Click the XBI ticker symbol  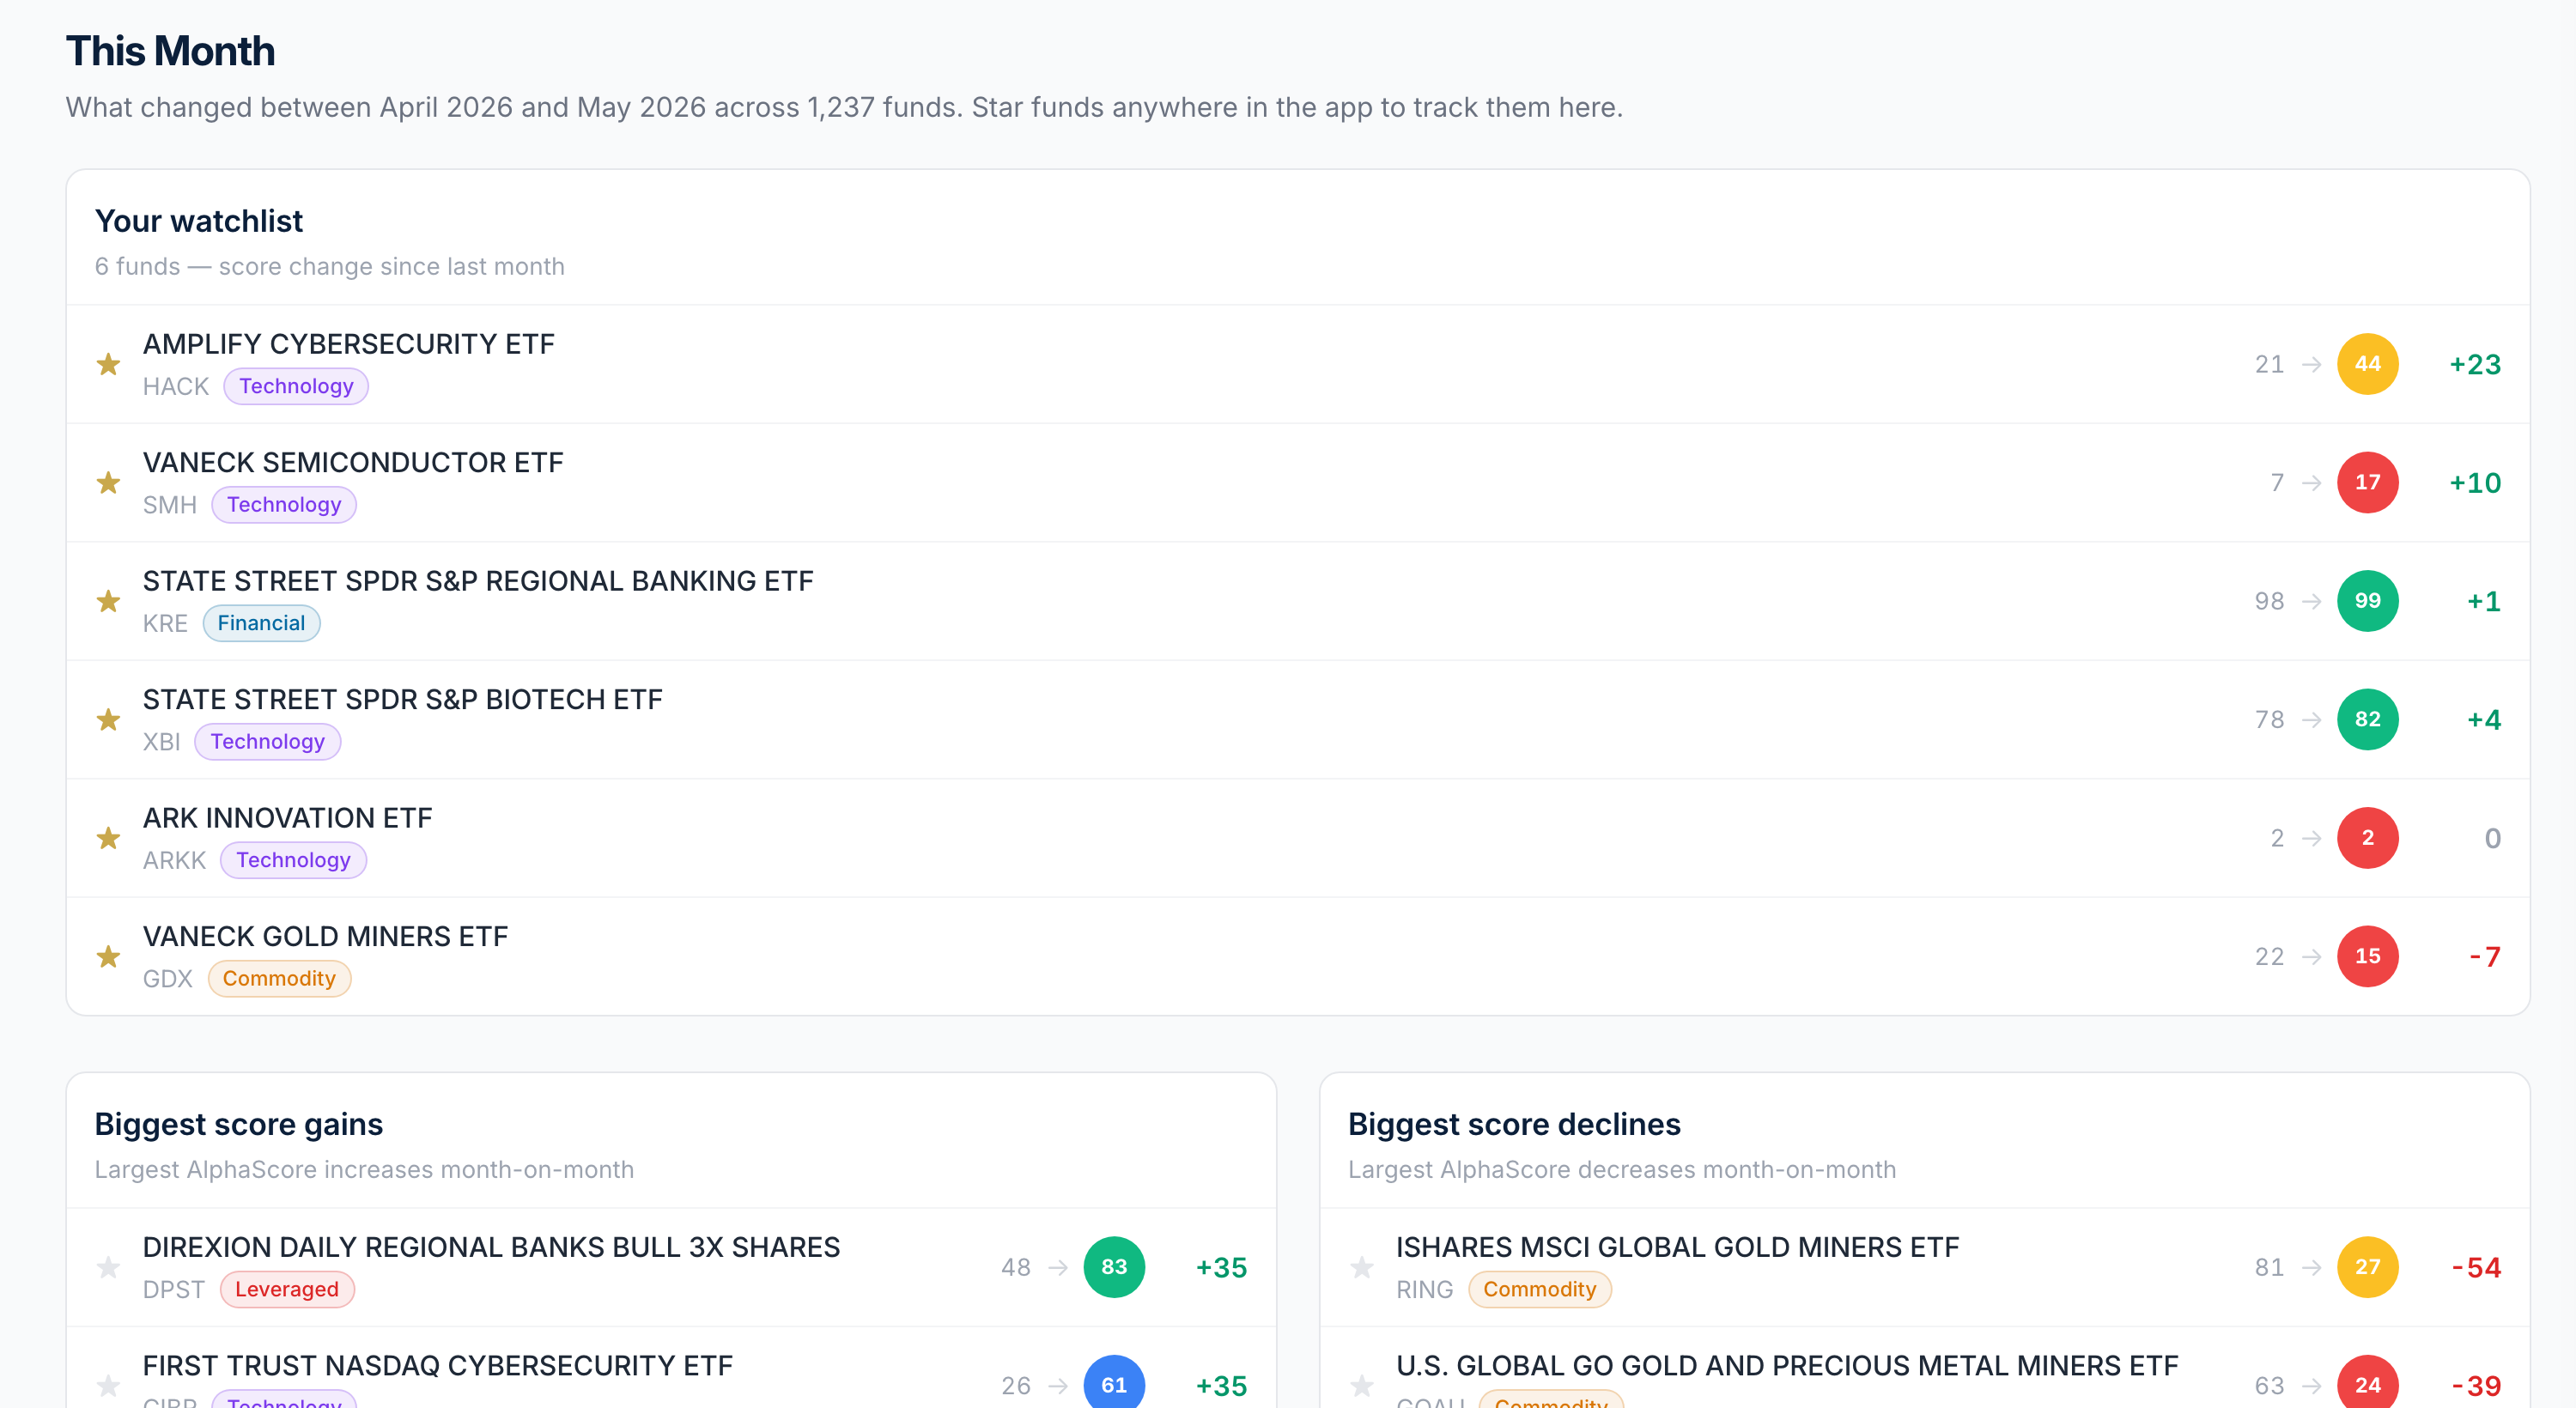161,742
